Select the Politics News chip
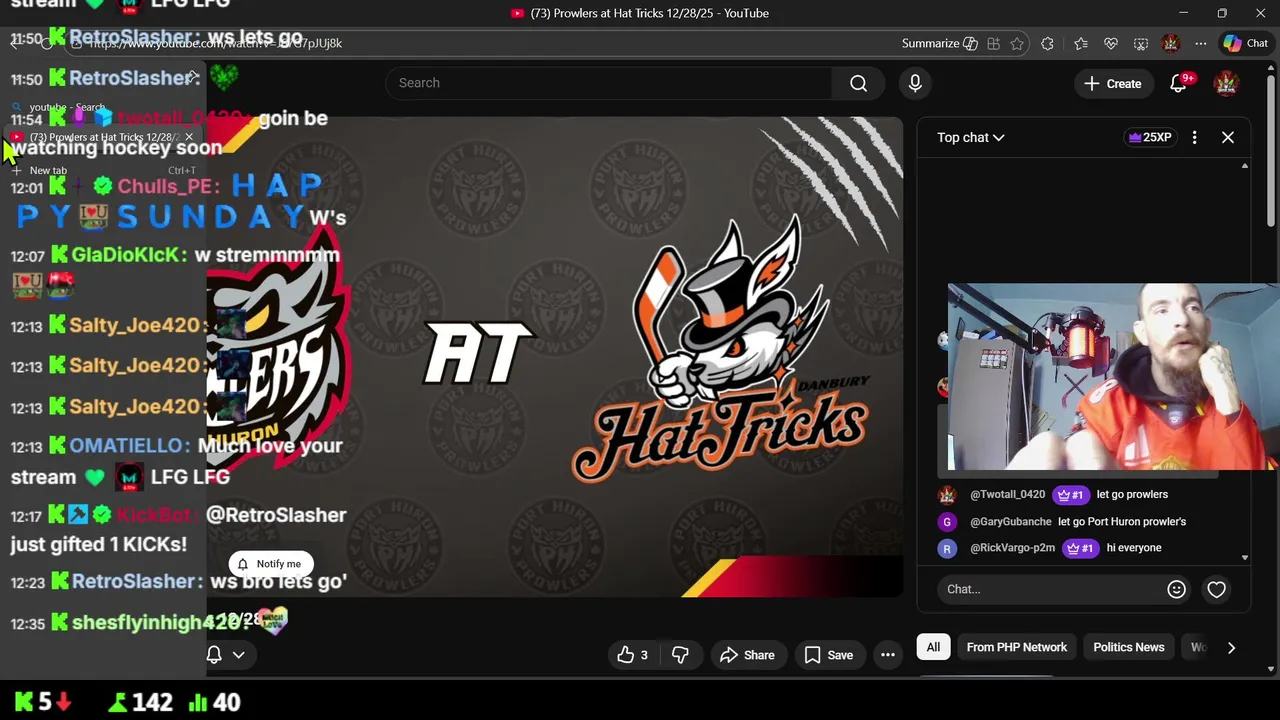1280x720 pixels. click(1128, 647)
